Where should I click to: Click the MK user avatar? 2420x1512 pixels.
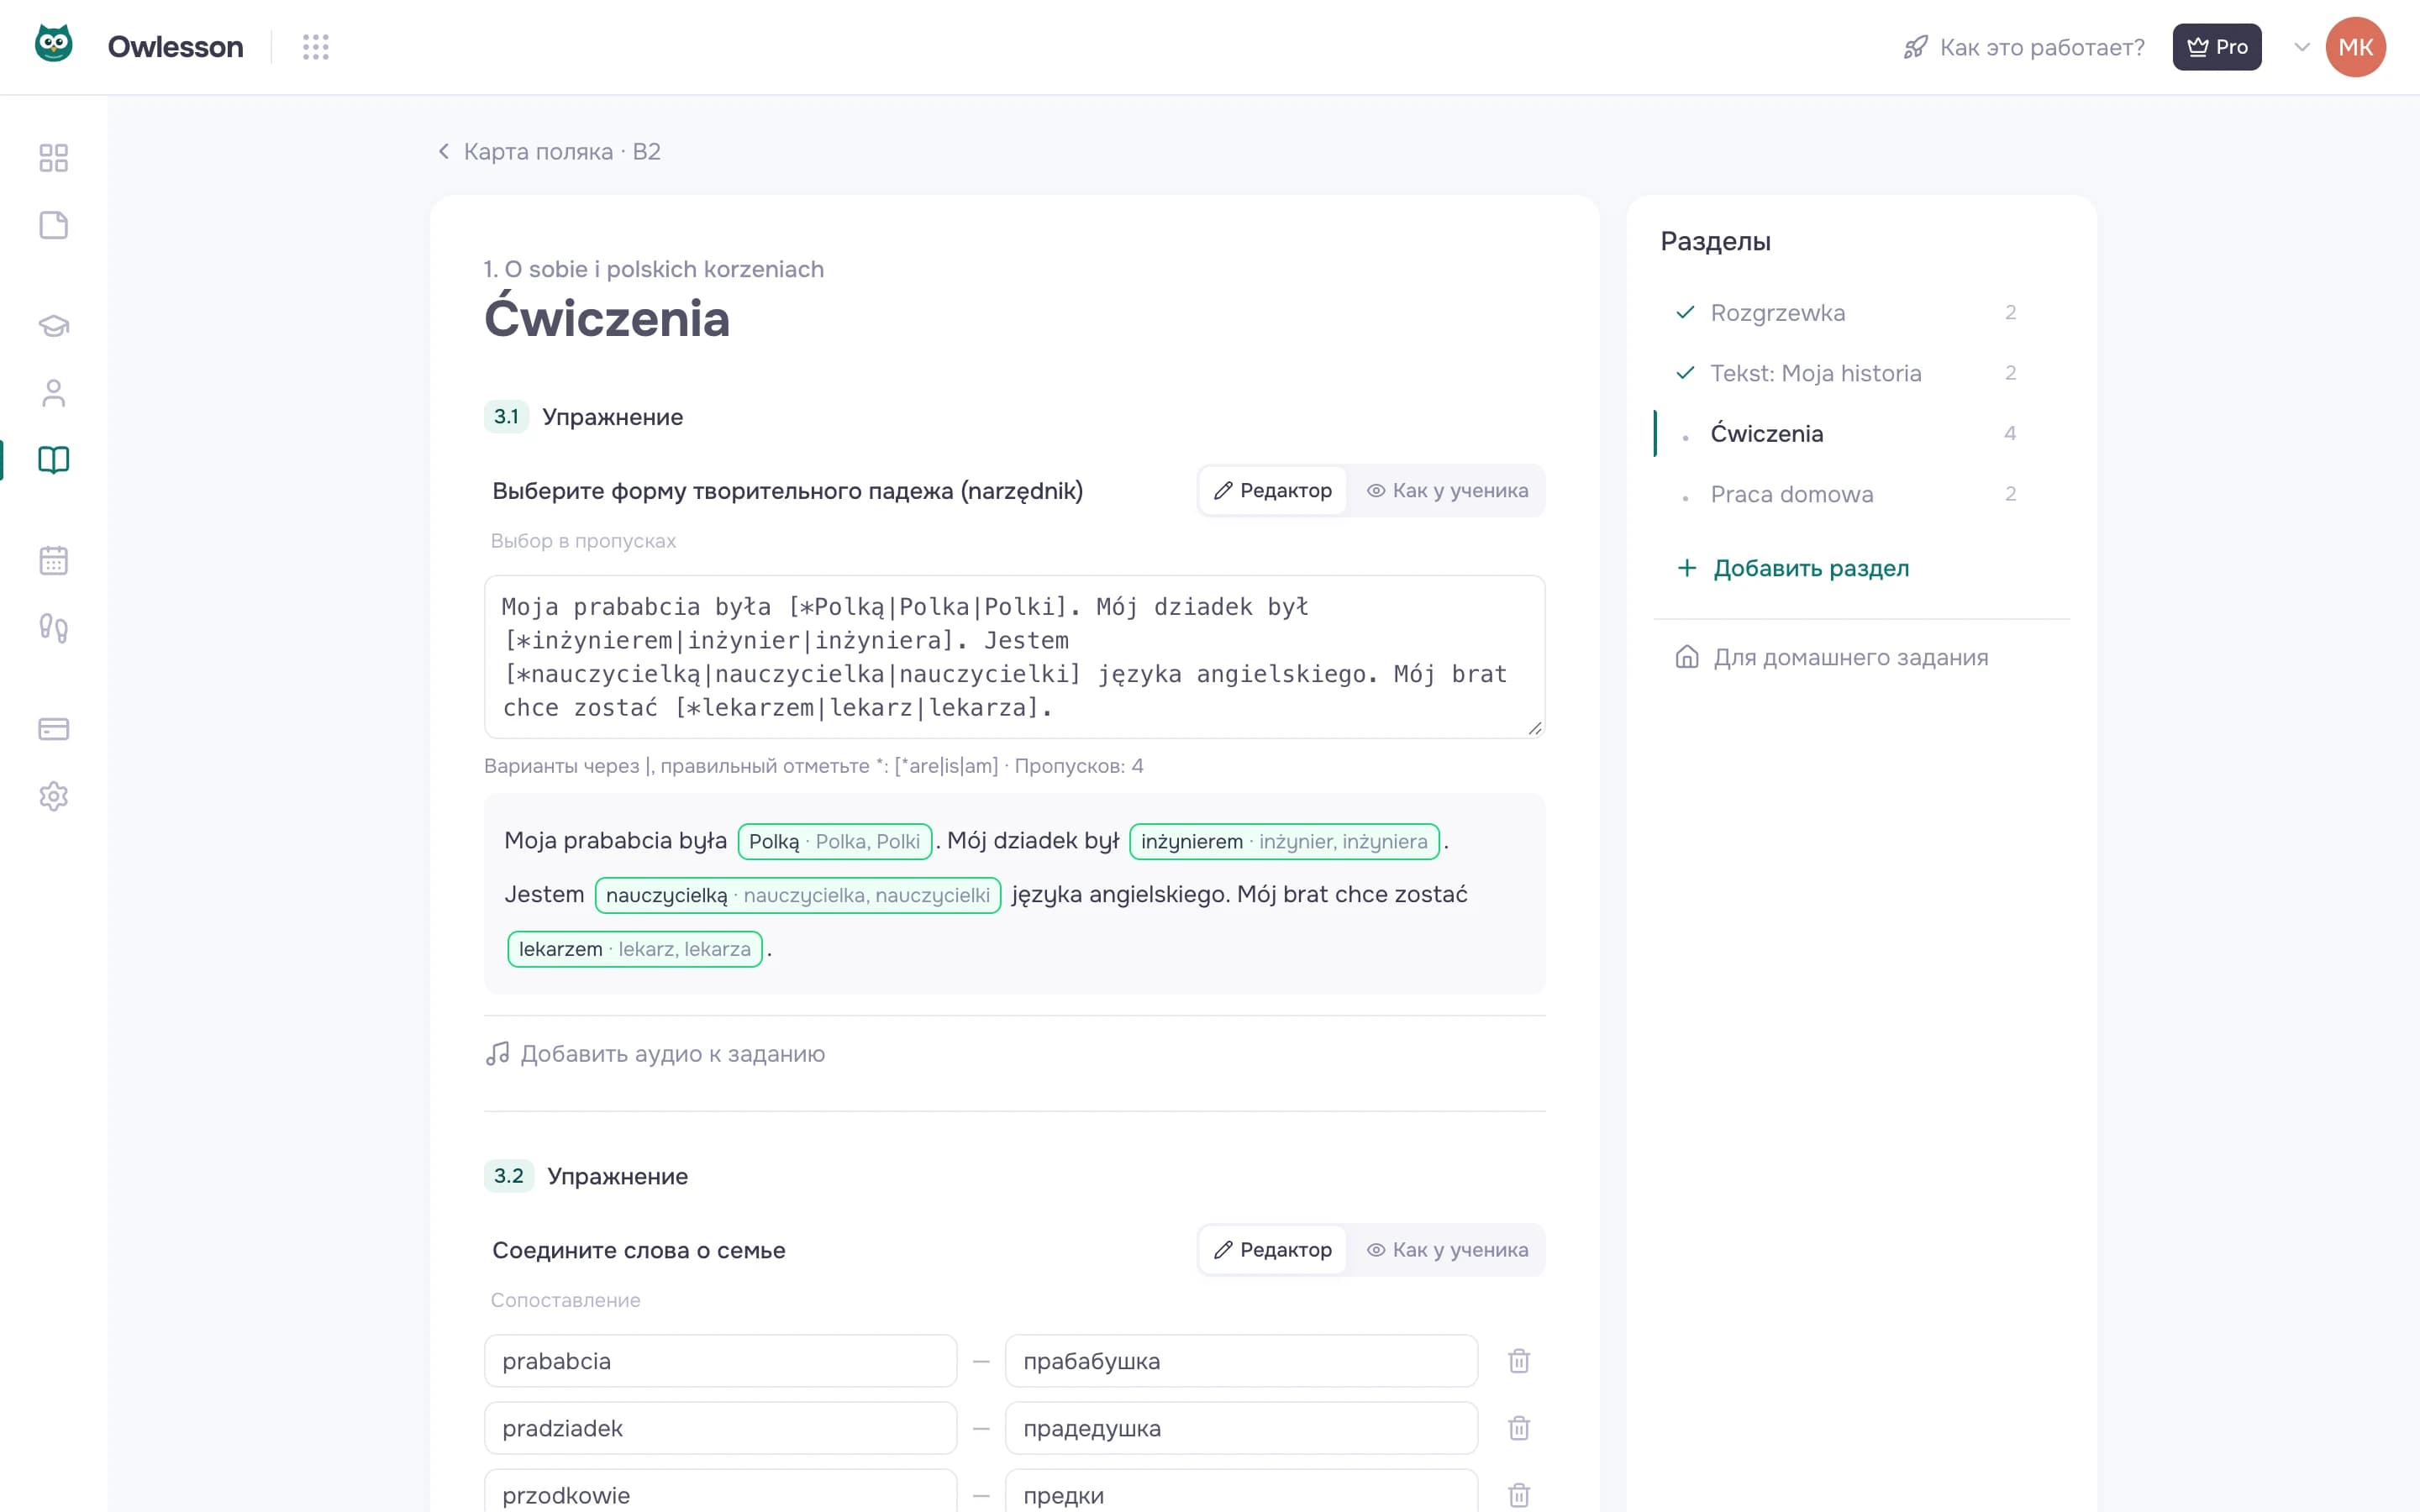point(2355,47)
